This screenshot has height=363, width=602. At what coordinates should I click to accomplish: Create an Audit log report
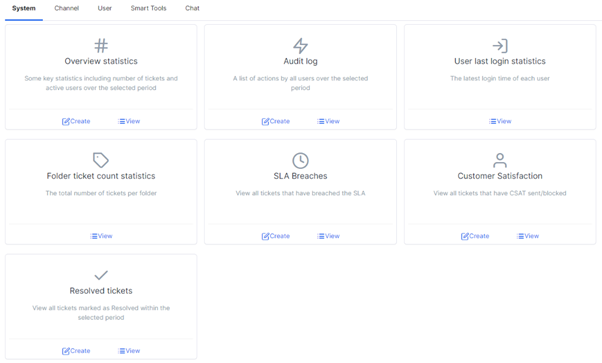click(x=276, y=121)
